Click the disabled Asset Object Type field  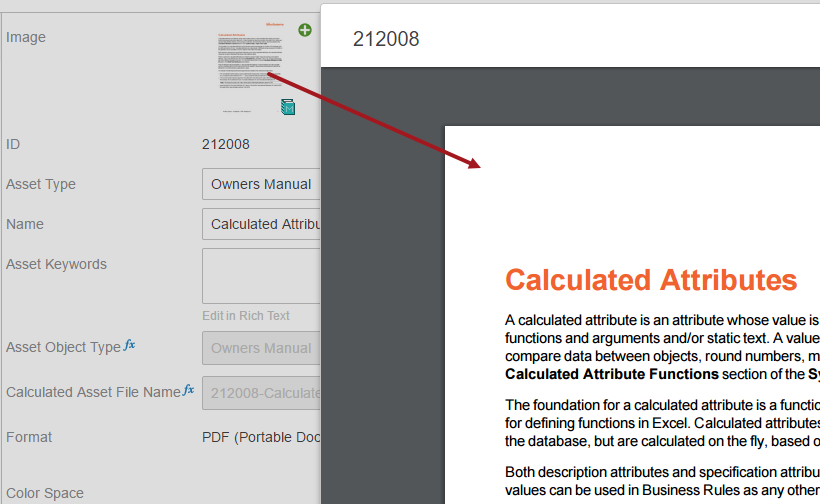pos(261,348)
